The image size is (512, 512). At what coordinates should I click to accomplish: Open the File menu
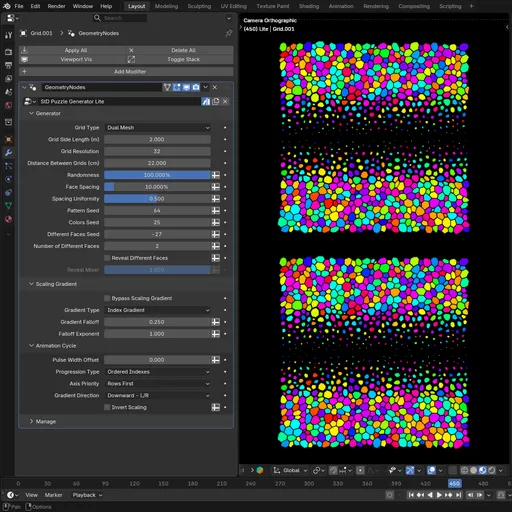point(19,6)
